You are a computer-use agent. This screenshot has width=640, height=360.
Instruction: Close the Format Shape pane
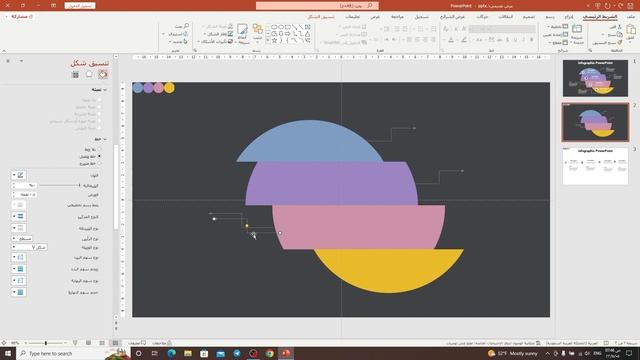[x=8, y=61]
